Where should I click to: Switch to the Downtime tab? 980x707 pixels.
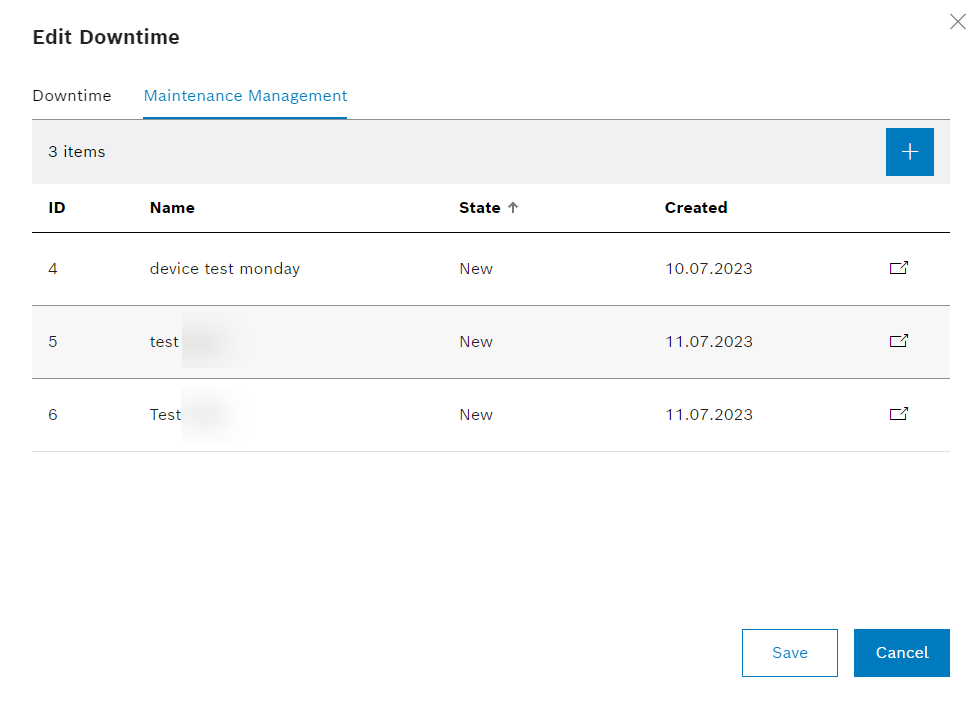71,95
